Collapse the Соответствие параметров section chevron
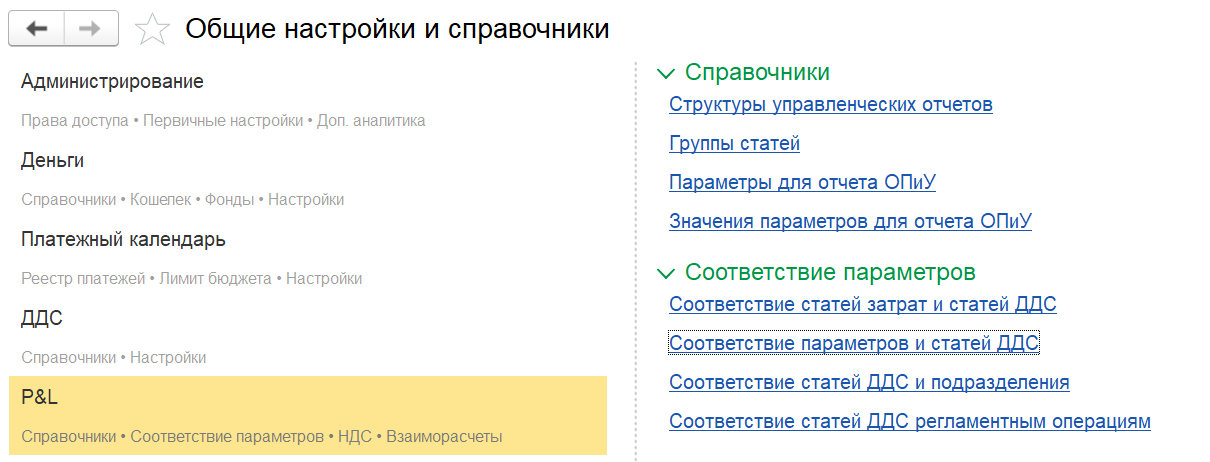This screenshot has height=462, width=1210. pyautogui.click(x=665, y=273)
